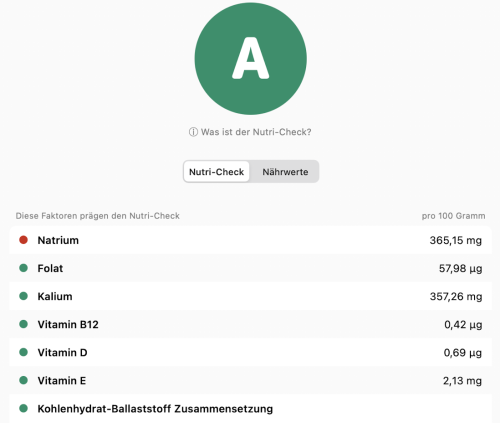This screenshot has height=423, width=500.
Task: Switch to the Nährwerte tab
Action: [x=285, y=172]
